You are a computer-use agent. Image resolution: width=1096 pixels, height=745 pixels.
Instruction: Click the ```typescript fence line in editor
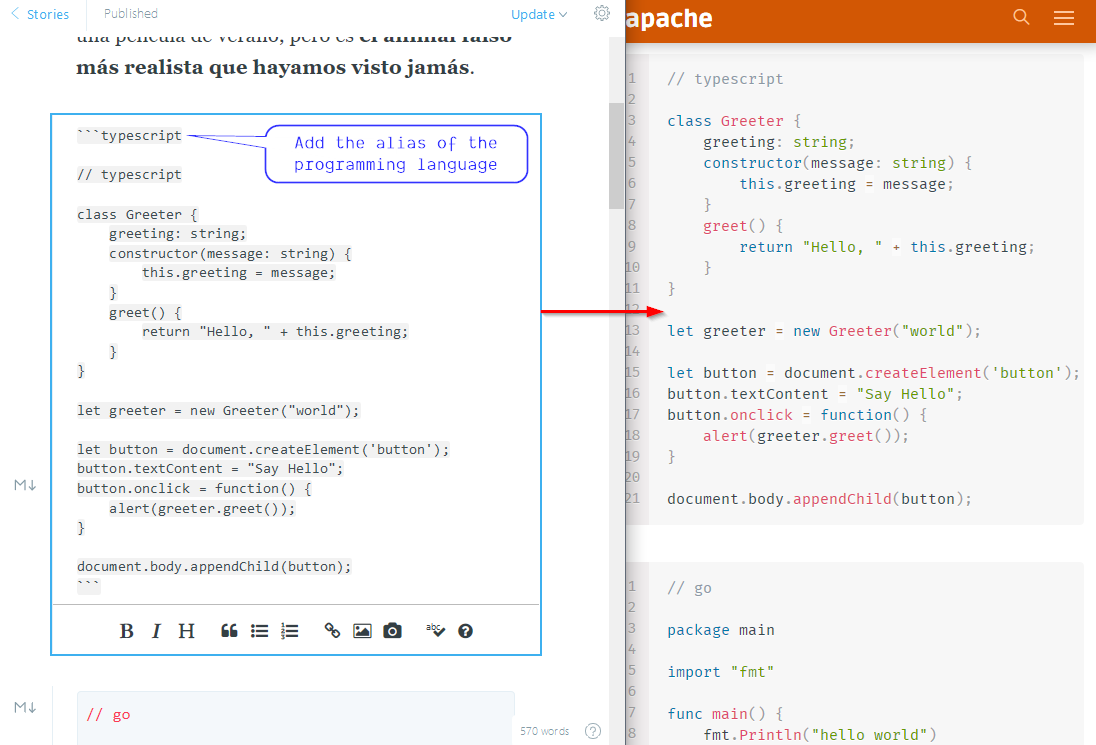tap(129, 136)
